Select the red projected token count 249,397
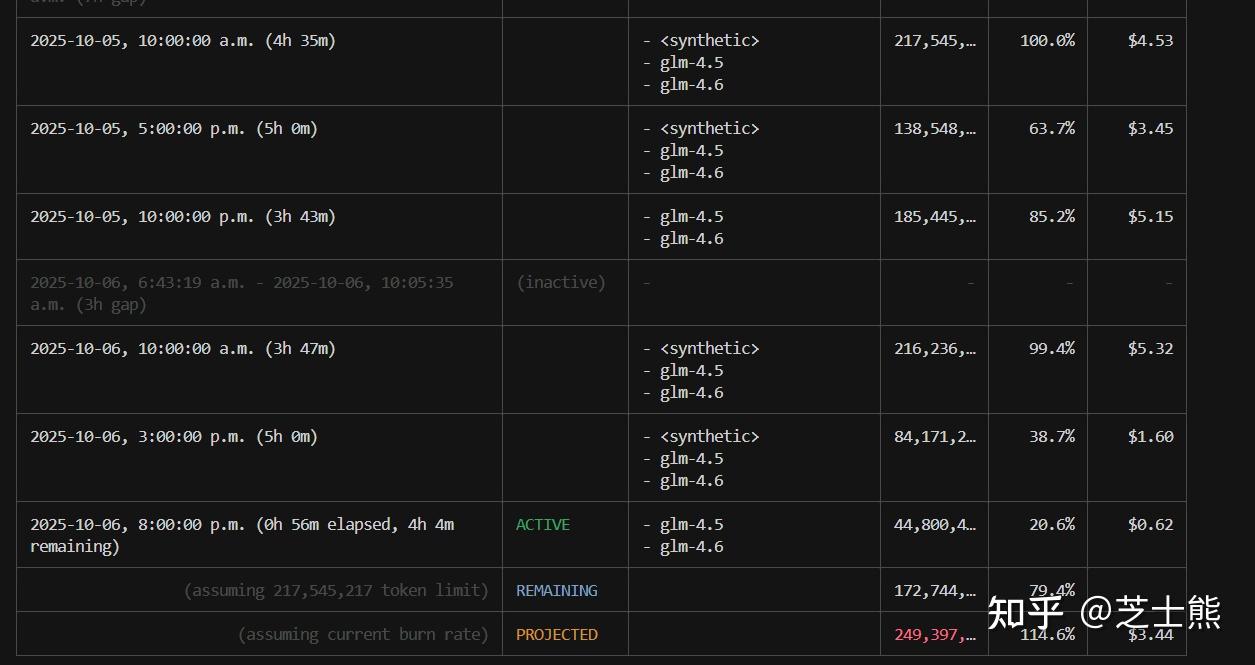Screen dimensions: 1255x665 coord(934,635)
